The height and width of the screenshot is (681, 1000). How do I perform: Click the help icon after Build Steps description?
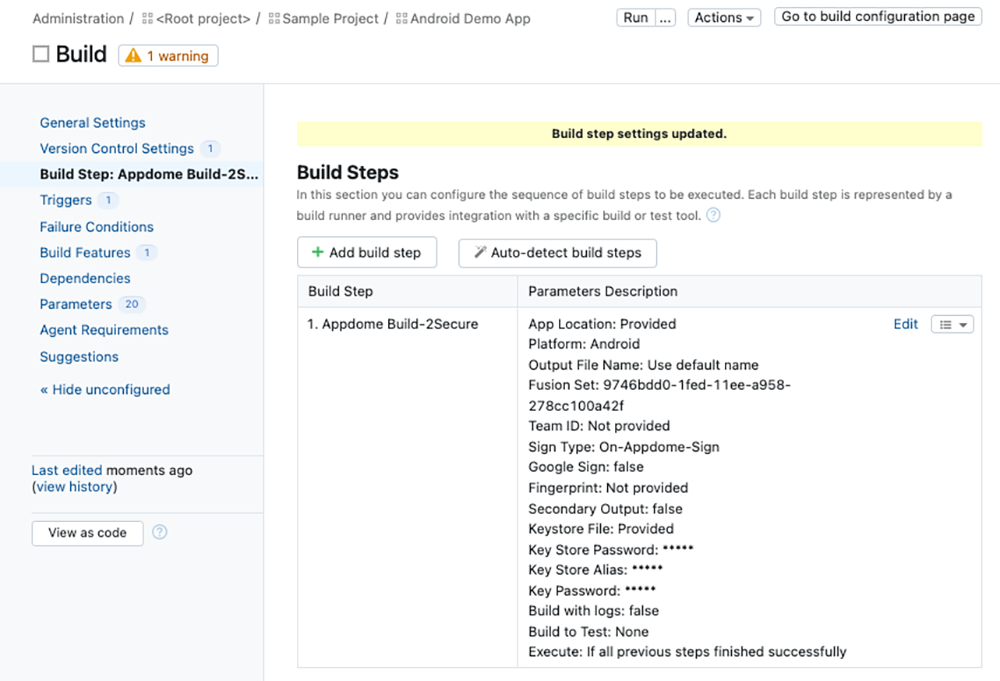713,215
